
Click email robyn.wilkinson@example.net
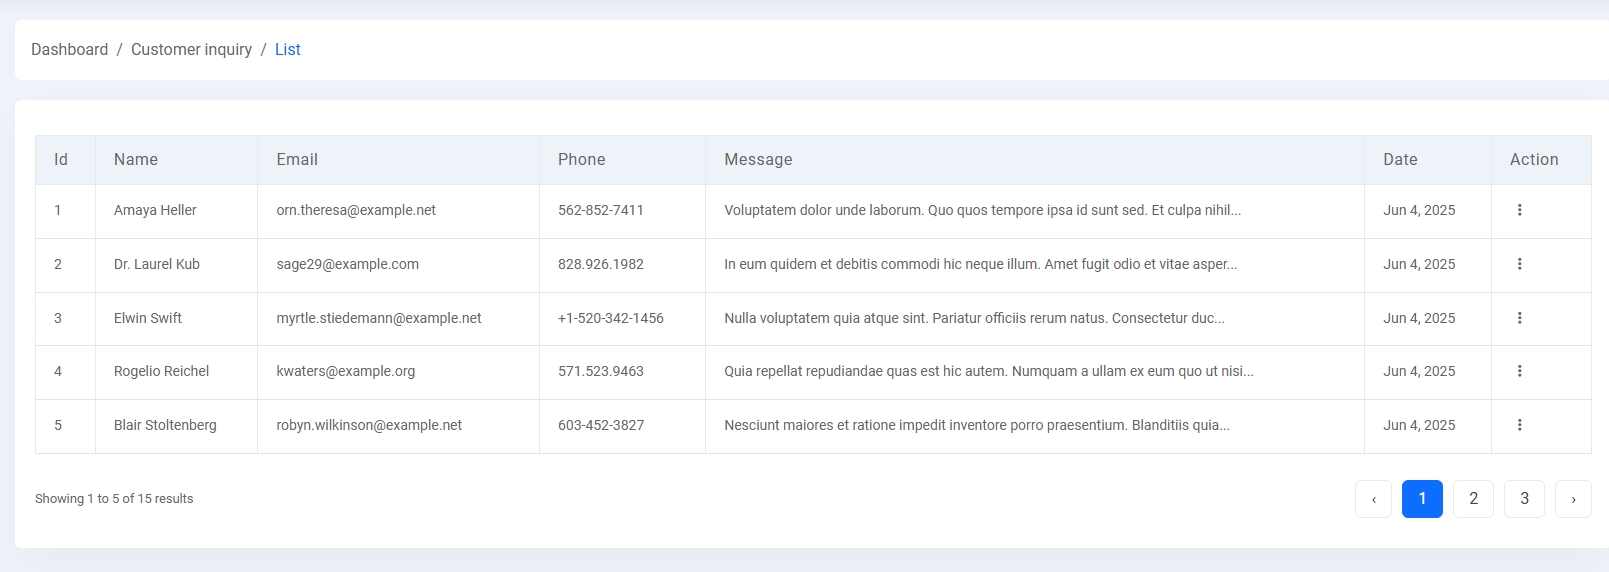point(369,425)
